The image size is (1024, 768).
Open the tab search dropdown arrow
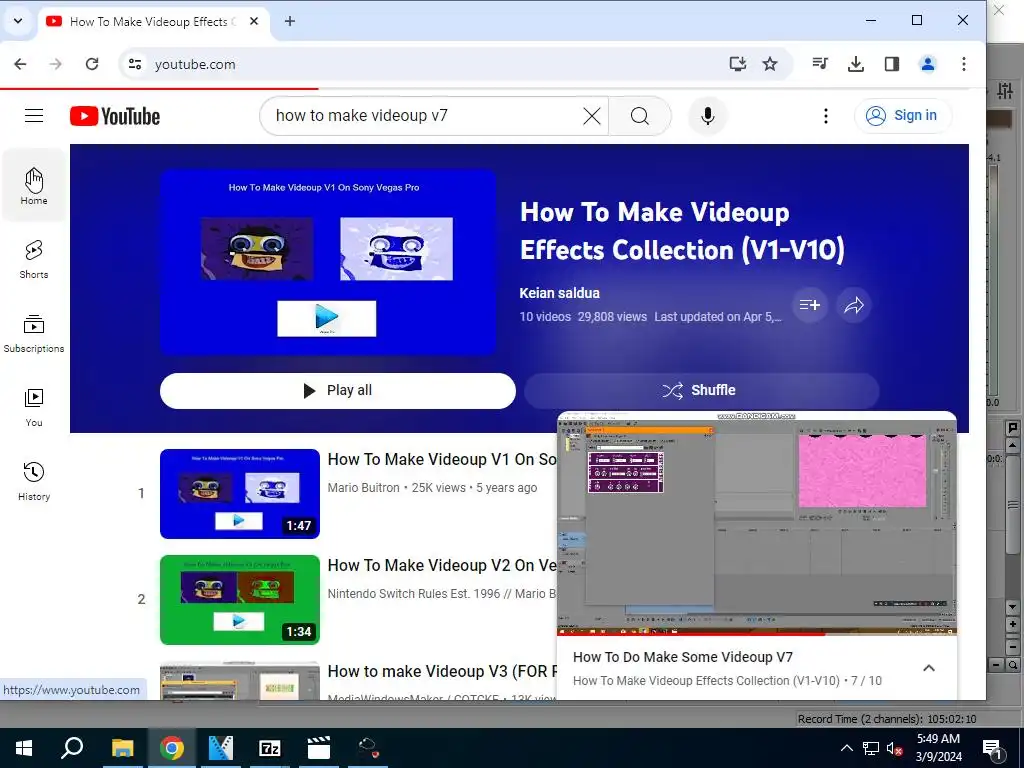pyautogui.click(x=18, y=21)
